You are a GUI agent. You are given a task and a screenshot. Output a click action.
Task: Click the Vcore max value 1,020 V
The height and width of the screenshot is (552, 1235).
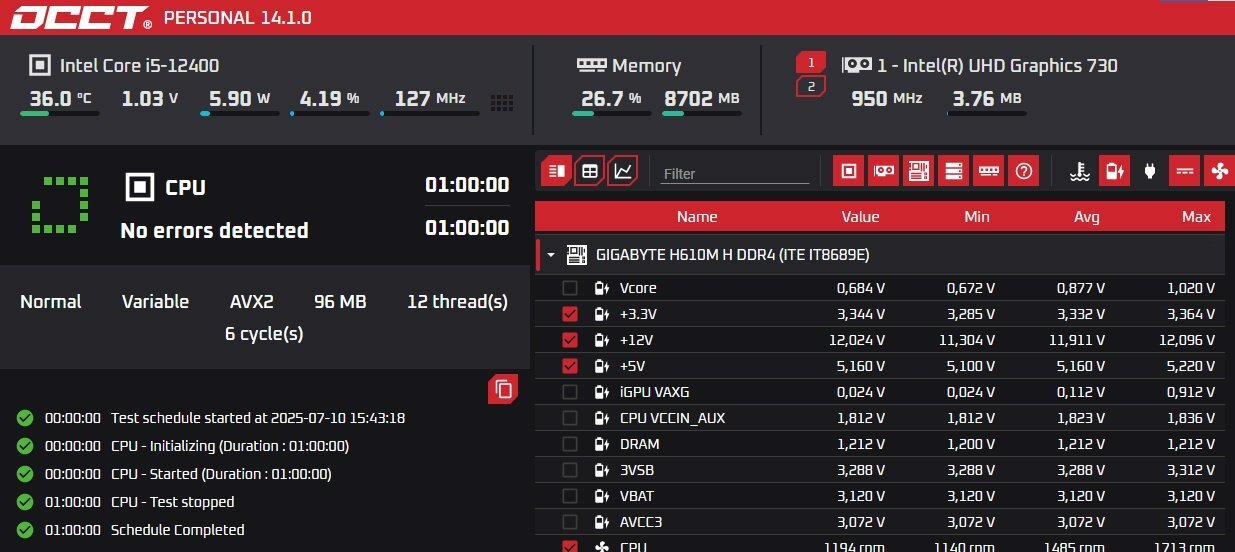tap(1190, 288)
